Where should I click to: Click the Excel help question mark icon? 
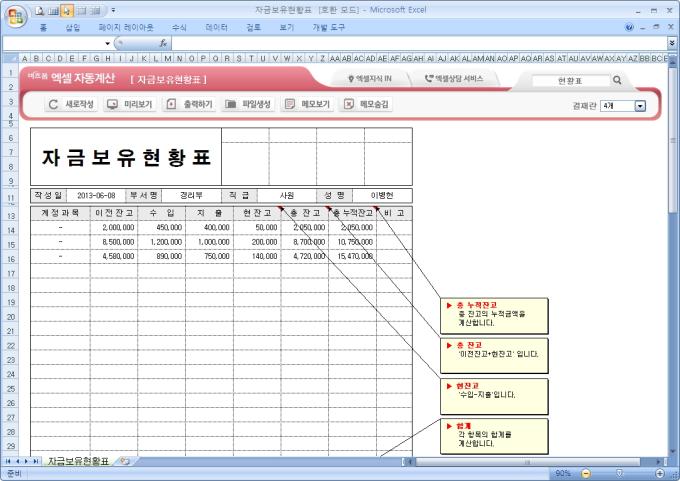tap(629, 27)
